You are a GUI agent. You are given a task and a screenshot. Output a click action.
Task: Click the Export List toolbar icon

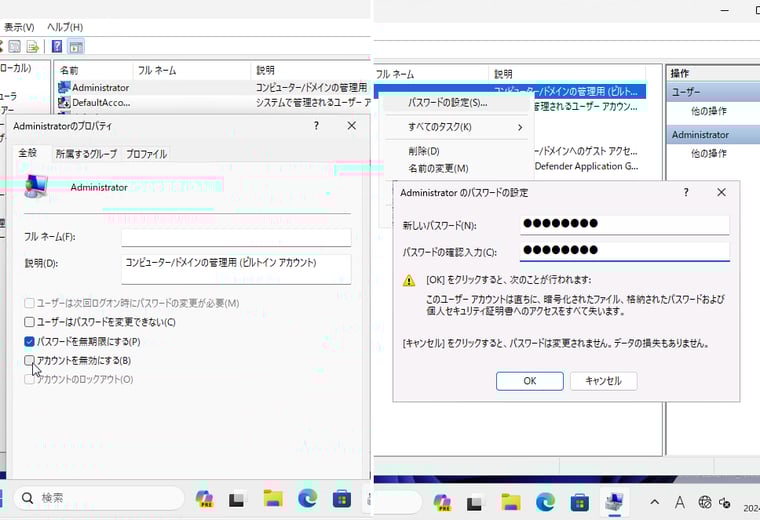click(x=32, y=46)
